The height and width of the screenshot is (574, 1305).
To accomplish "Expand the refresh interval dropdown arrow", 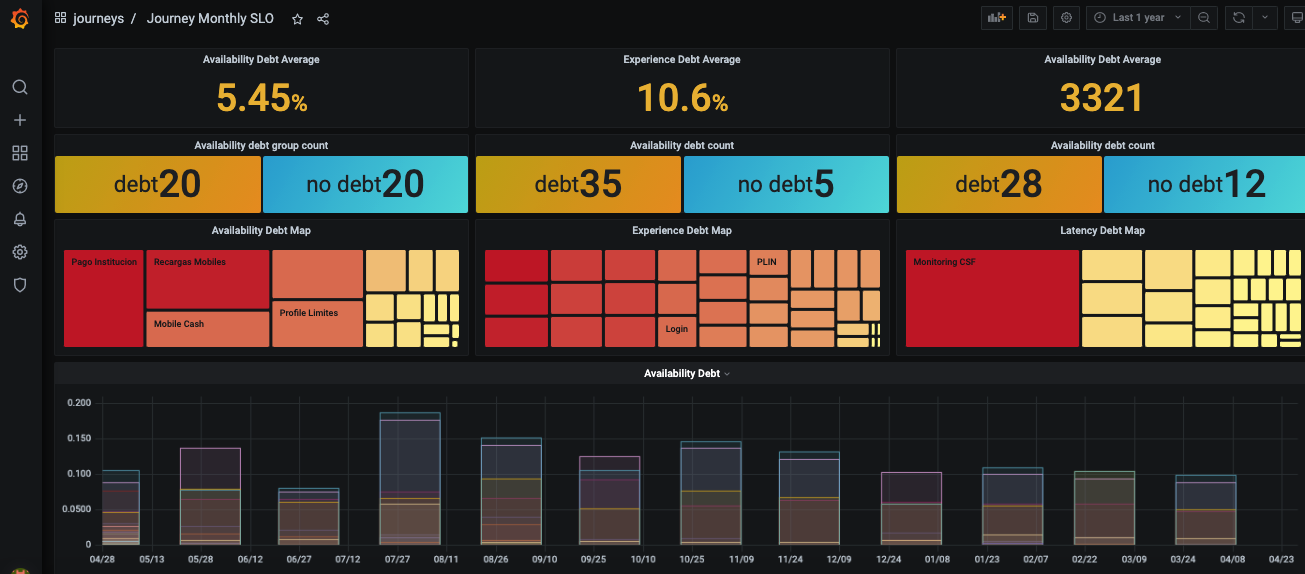I will click(1265, 18).
